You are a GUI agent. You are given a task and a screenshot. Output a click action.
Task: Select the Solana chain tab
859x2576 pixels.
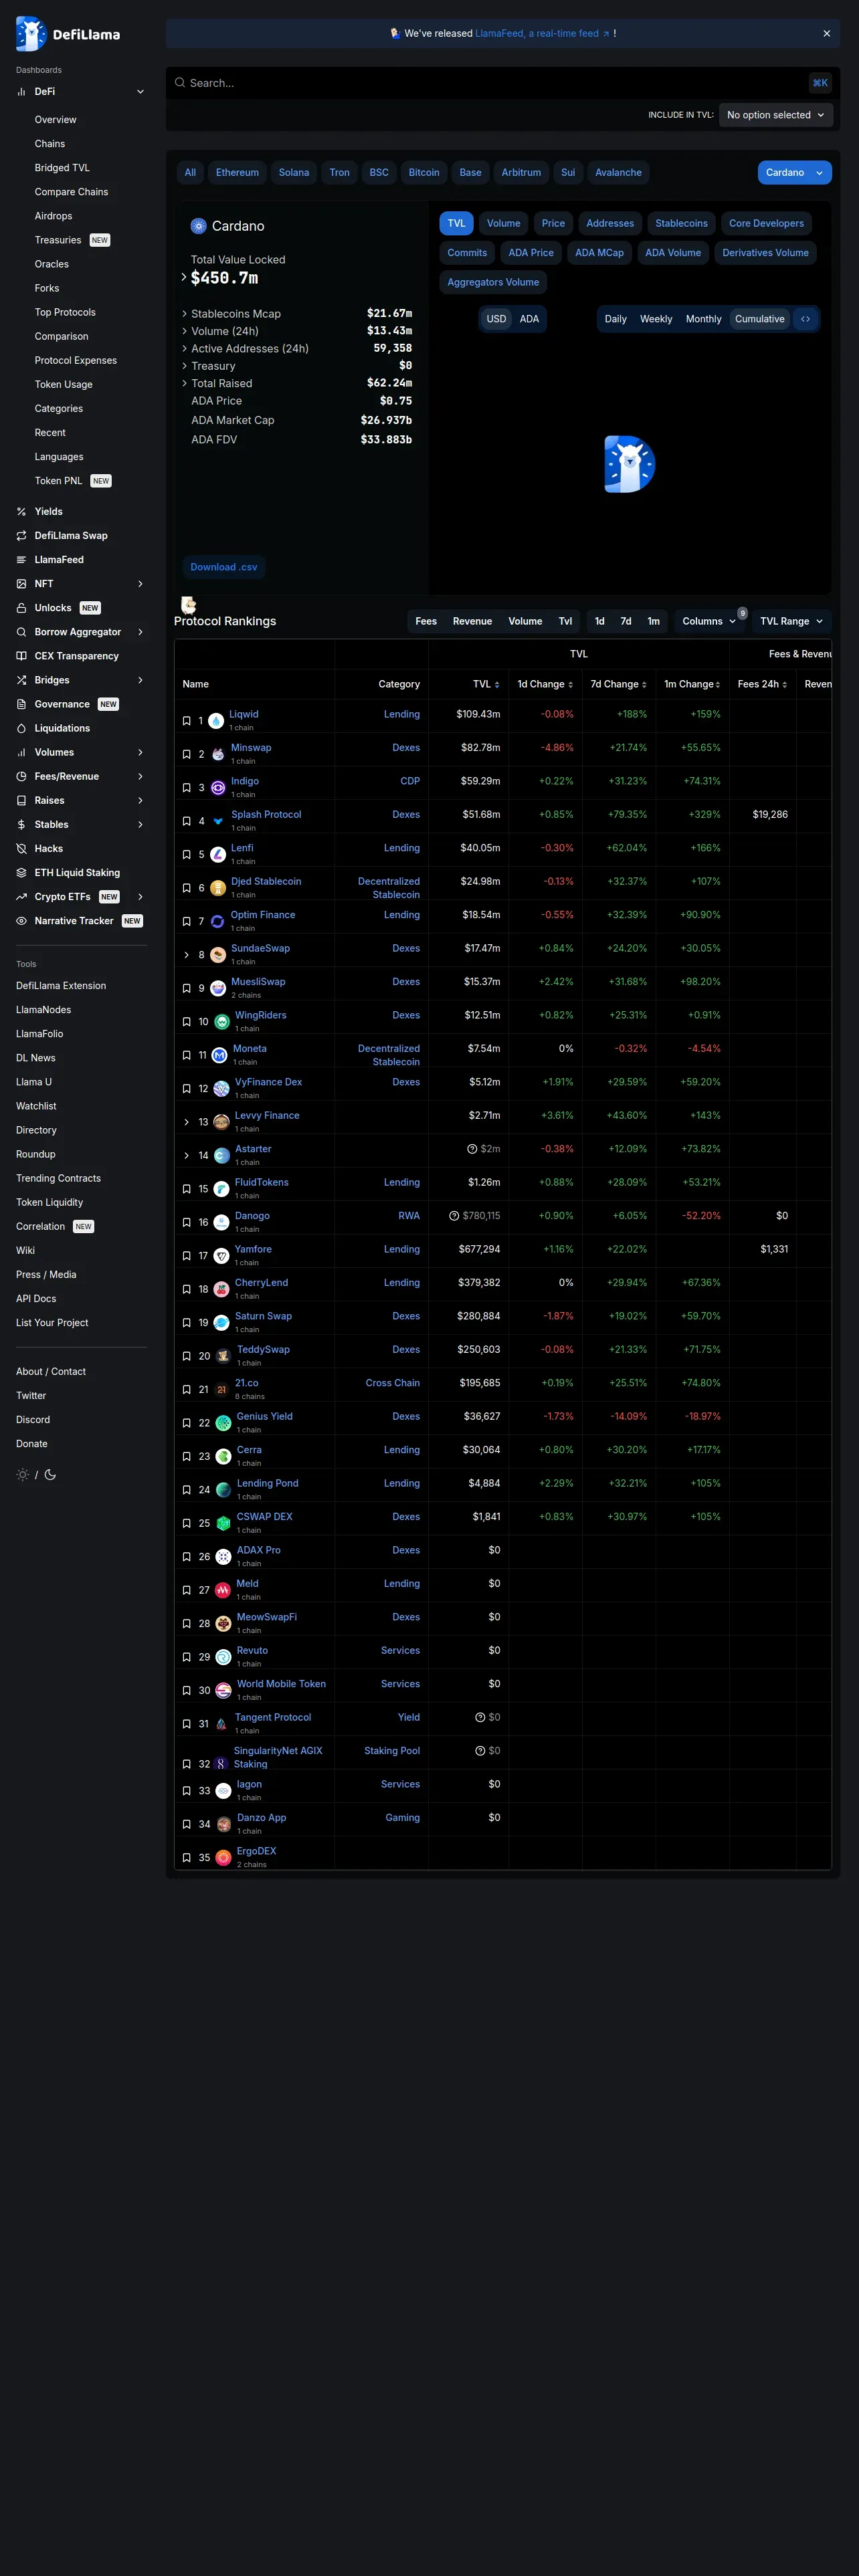click(x=294, y=173)
